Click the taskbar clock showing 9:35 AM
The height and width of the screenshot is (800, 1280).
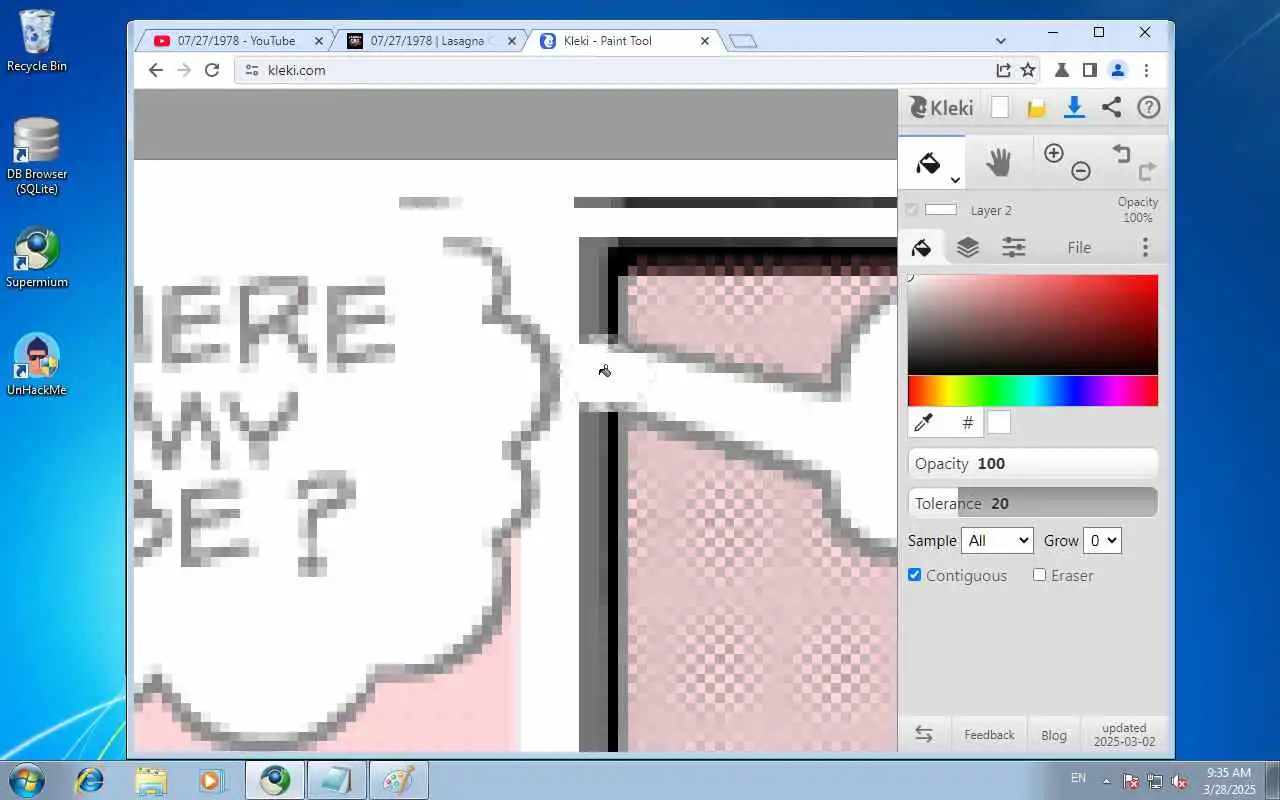click(x=1229, y=780)
